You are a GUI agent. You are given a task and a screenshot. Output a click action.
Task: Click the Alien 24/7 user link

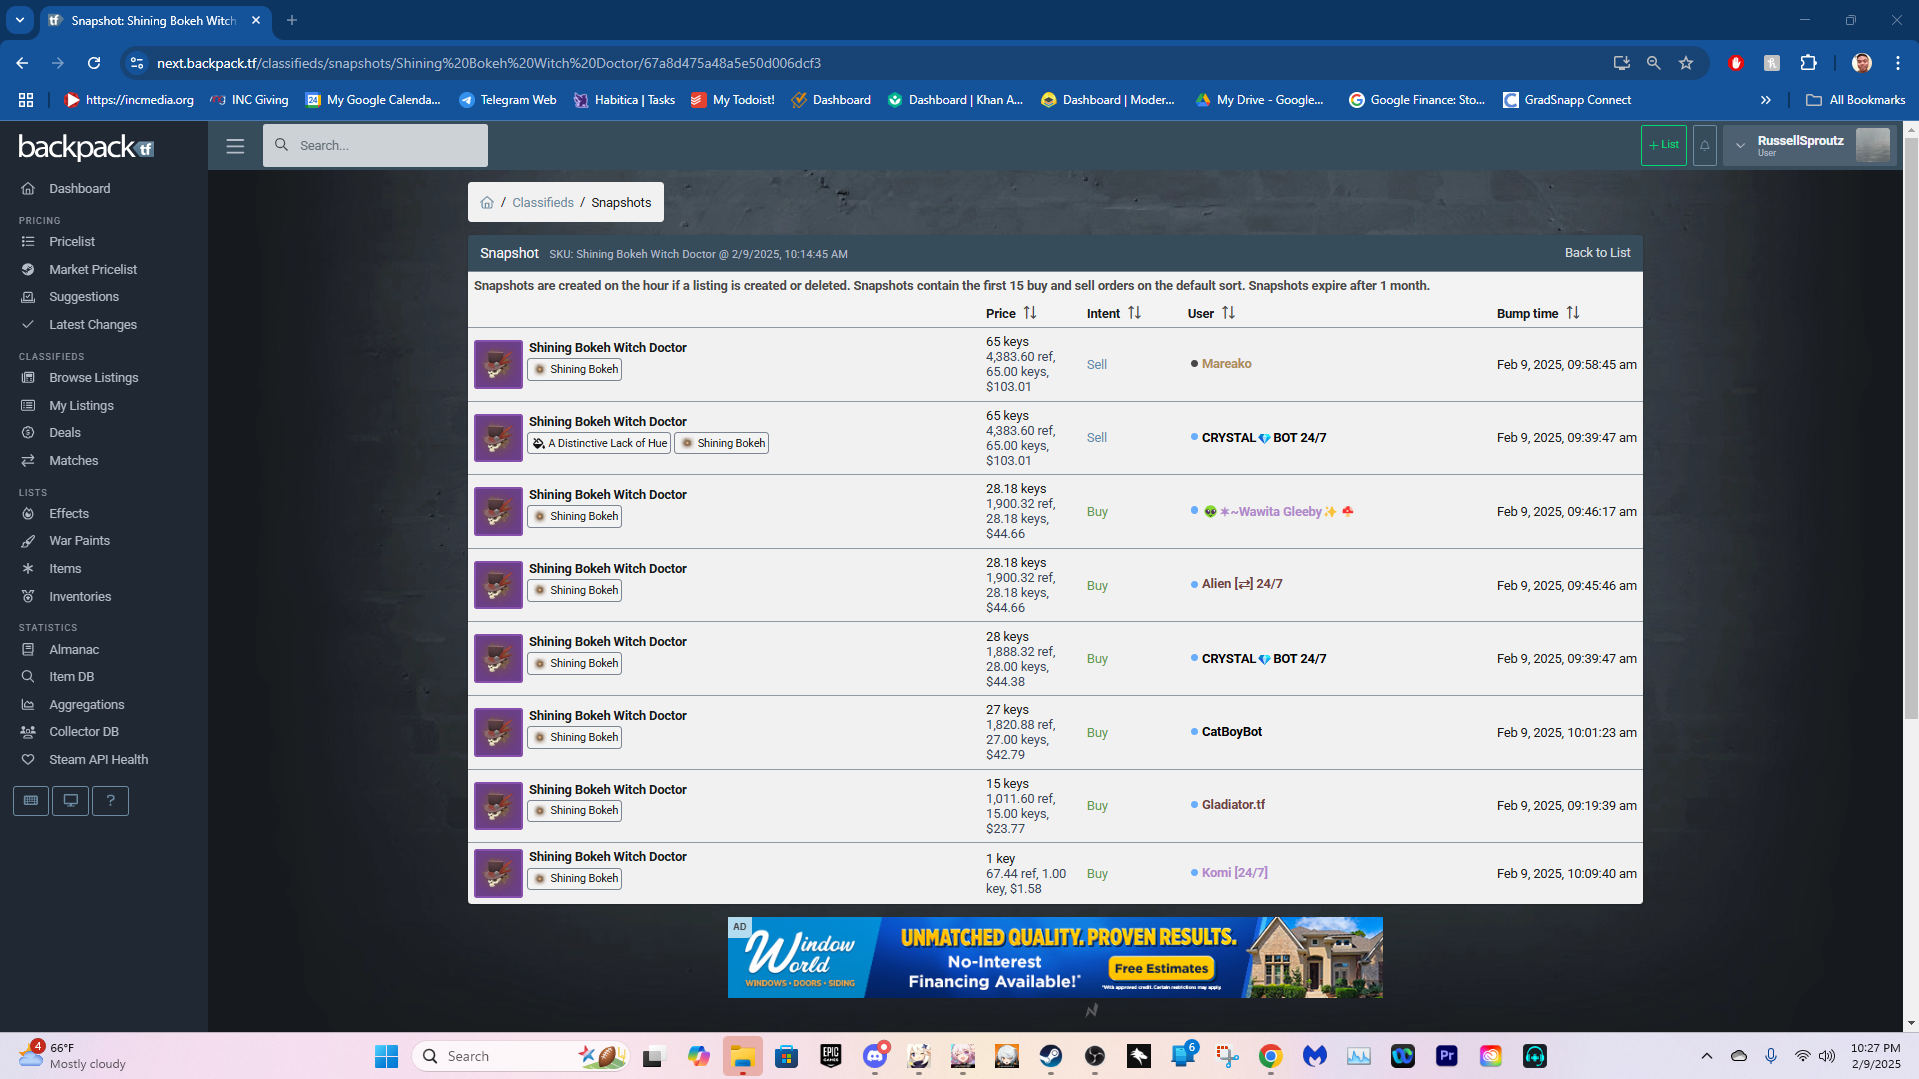point(1242,584)
